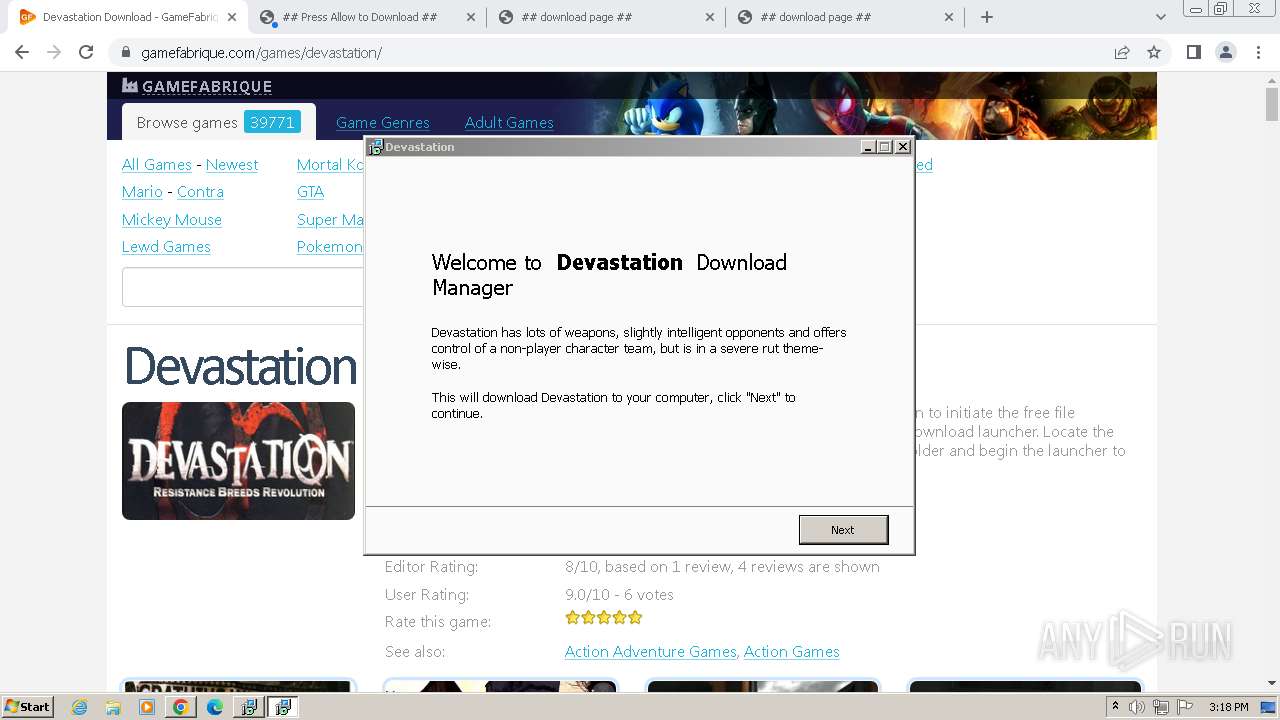View site info lock icon
Screen dimensions: 1280x720
pos(126,53)
